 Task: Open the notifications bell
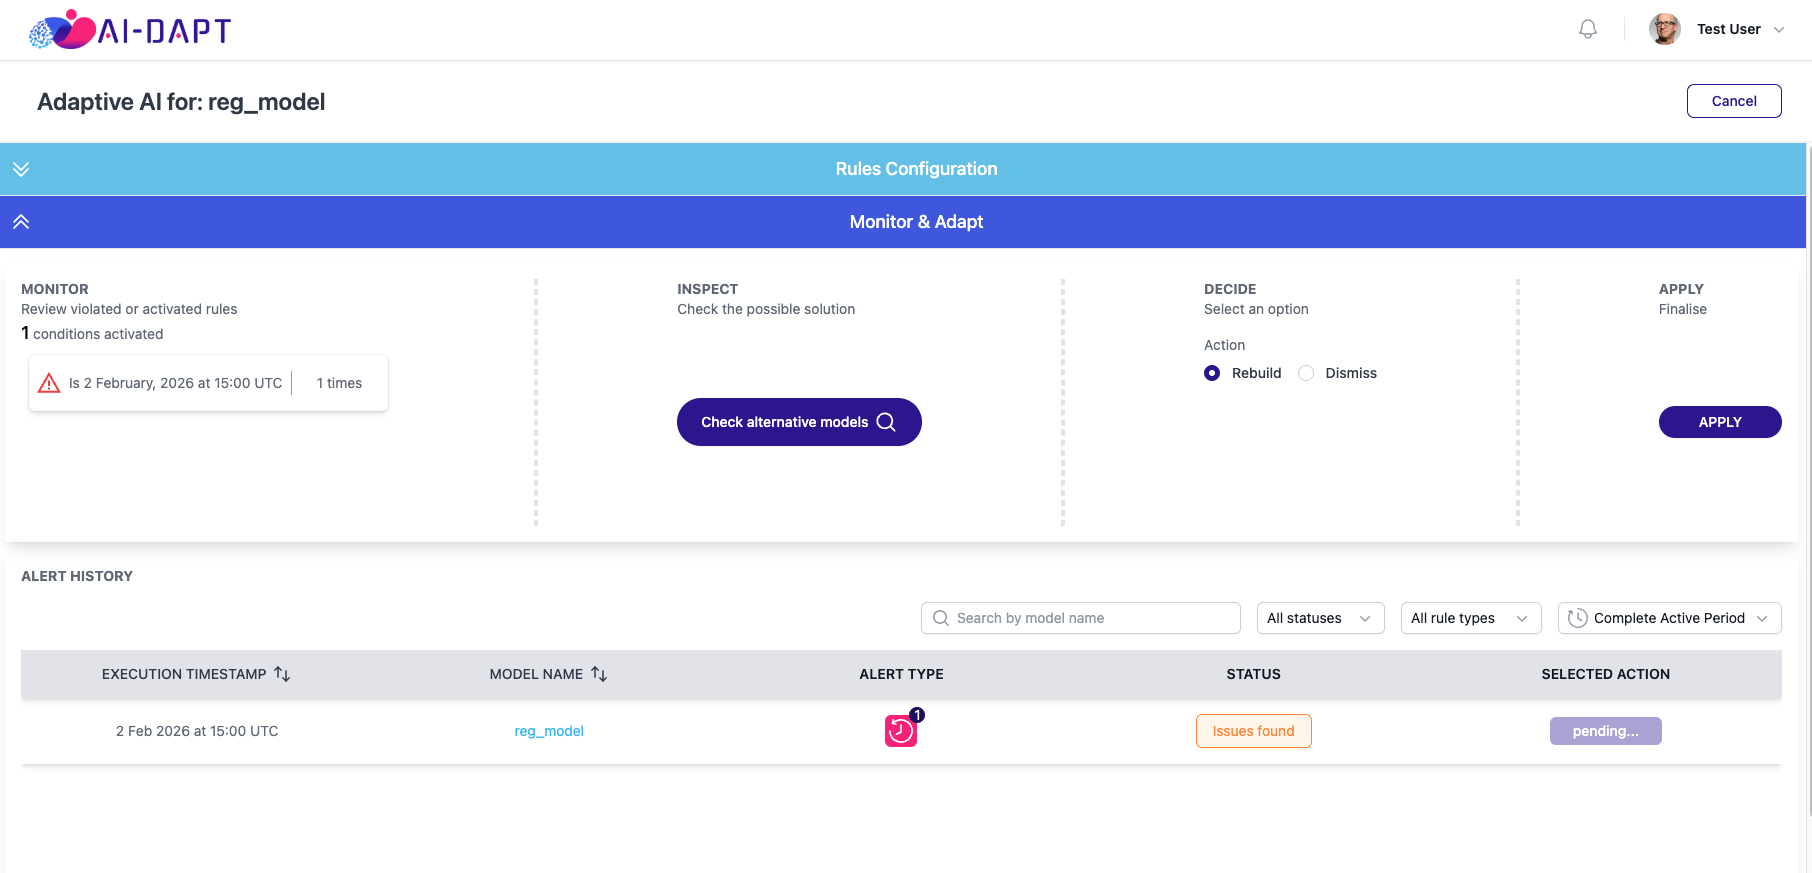pyautogui.click(x=1588, y=29)
